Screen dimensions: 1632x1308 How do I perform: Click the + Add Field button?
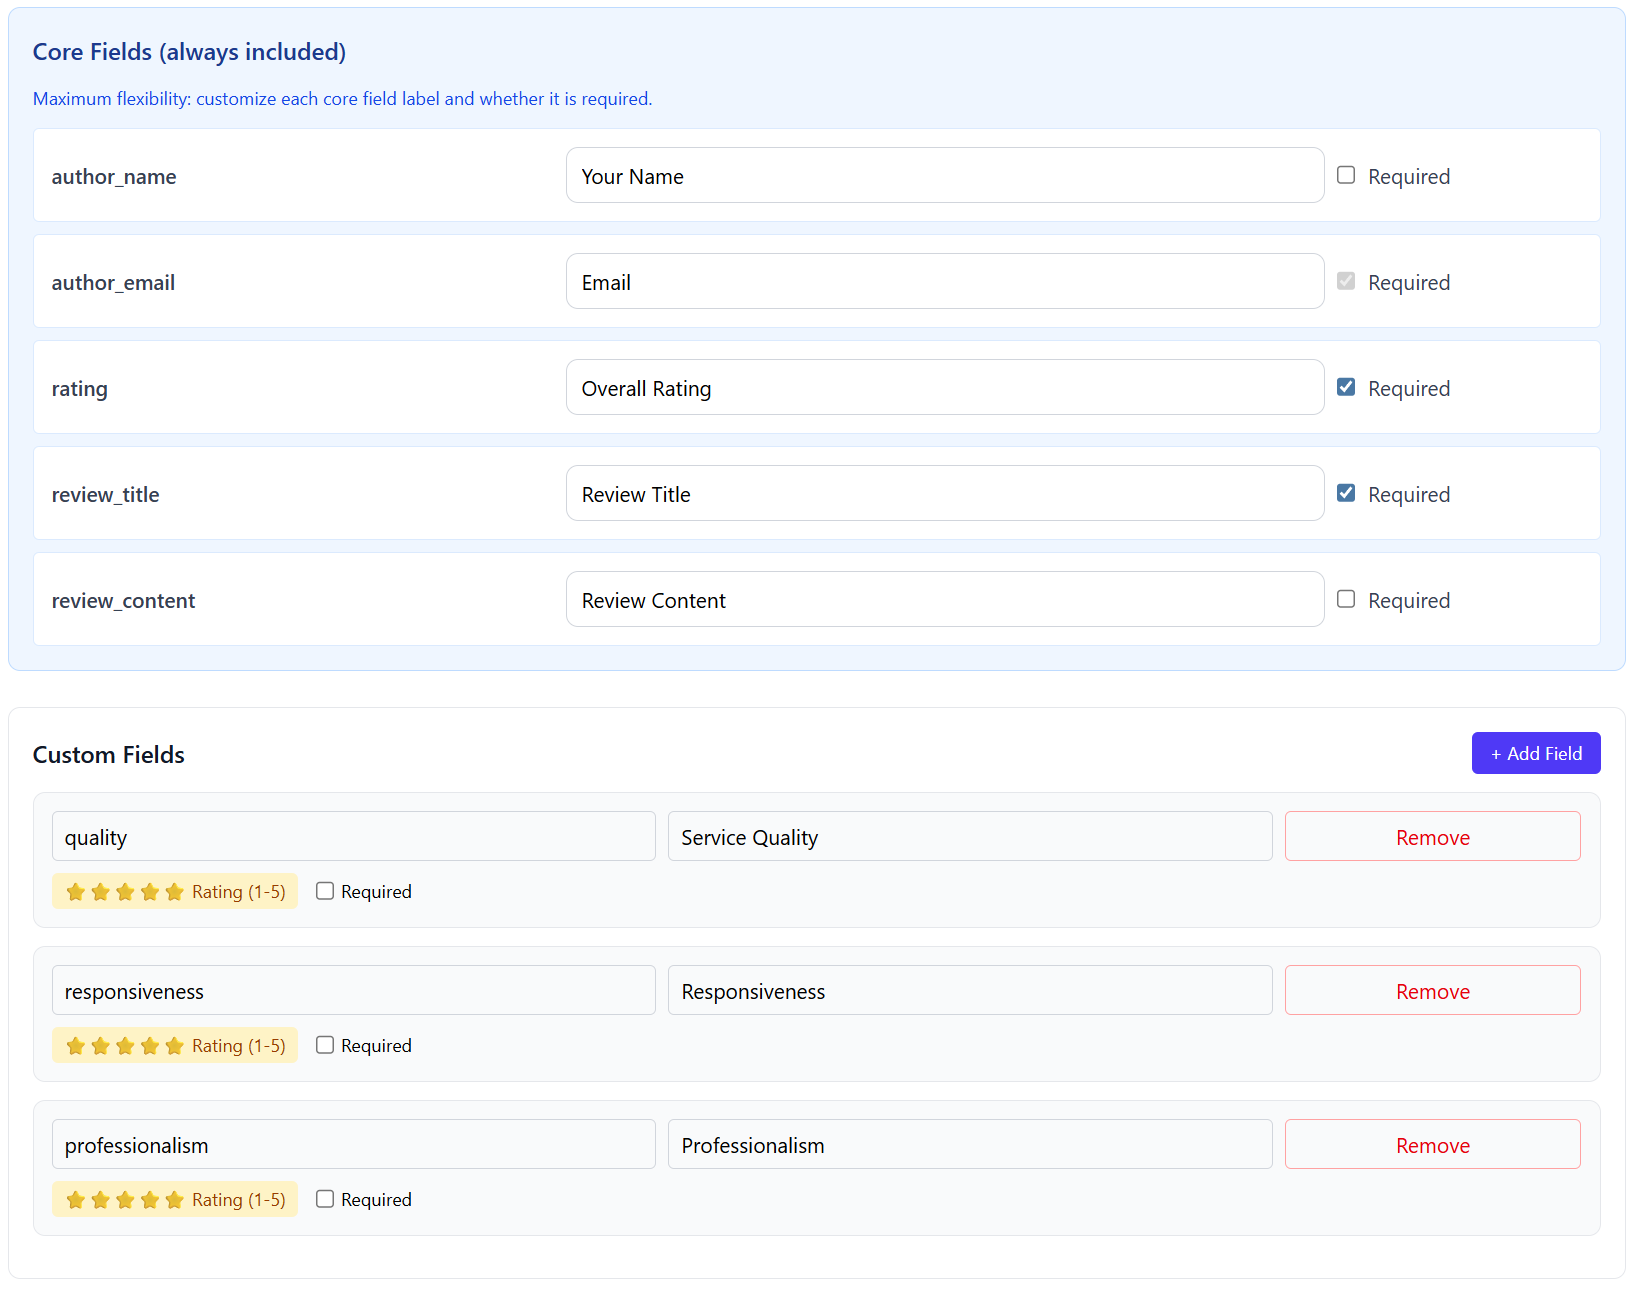point(1535,753)
